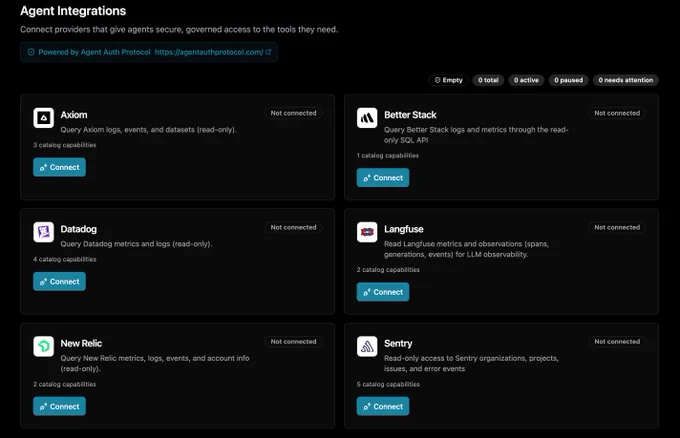
Task: Click Axiom's Not connected status badge
Action: tap(293, 113)
